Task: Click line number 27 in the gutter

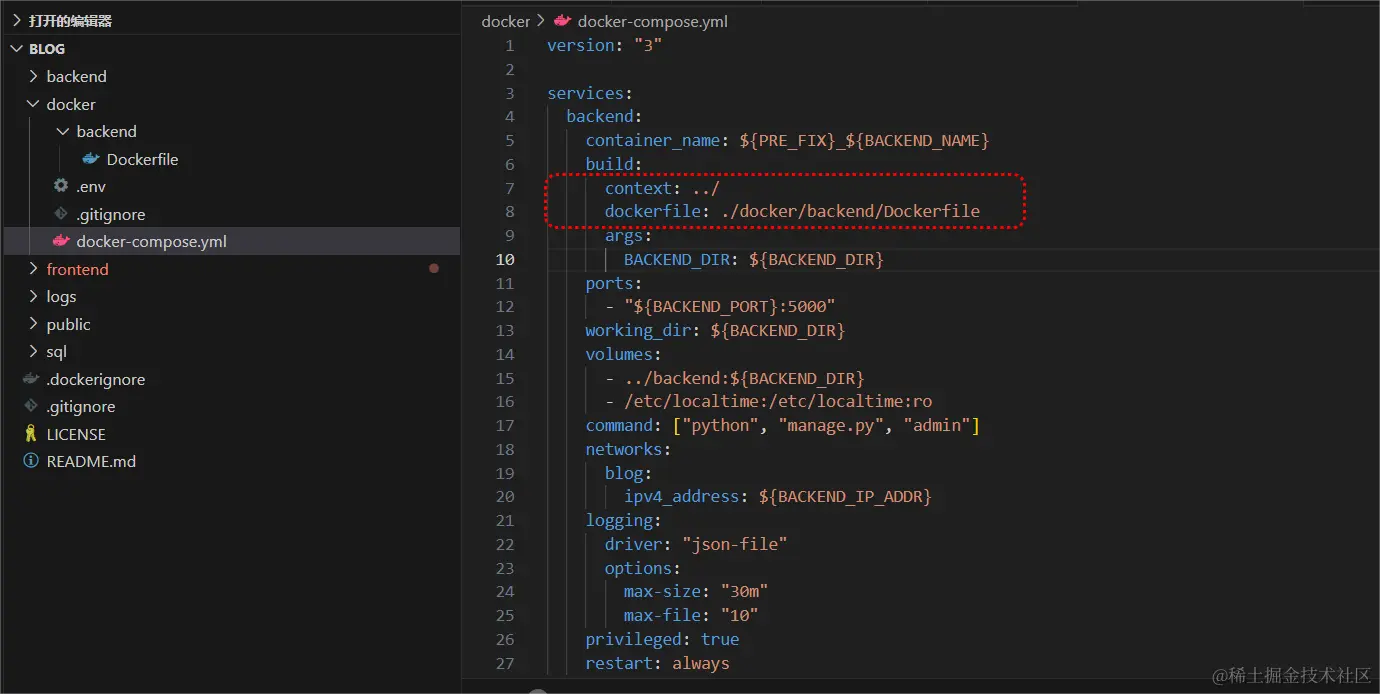Action: tap(505, 663)
